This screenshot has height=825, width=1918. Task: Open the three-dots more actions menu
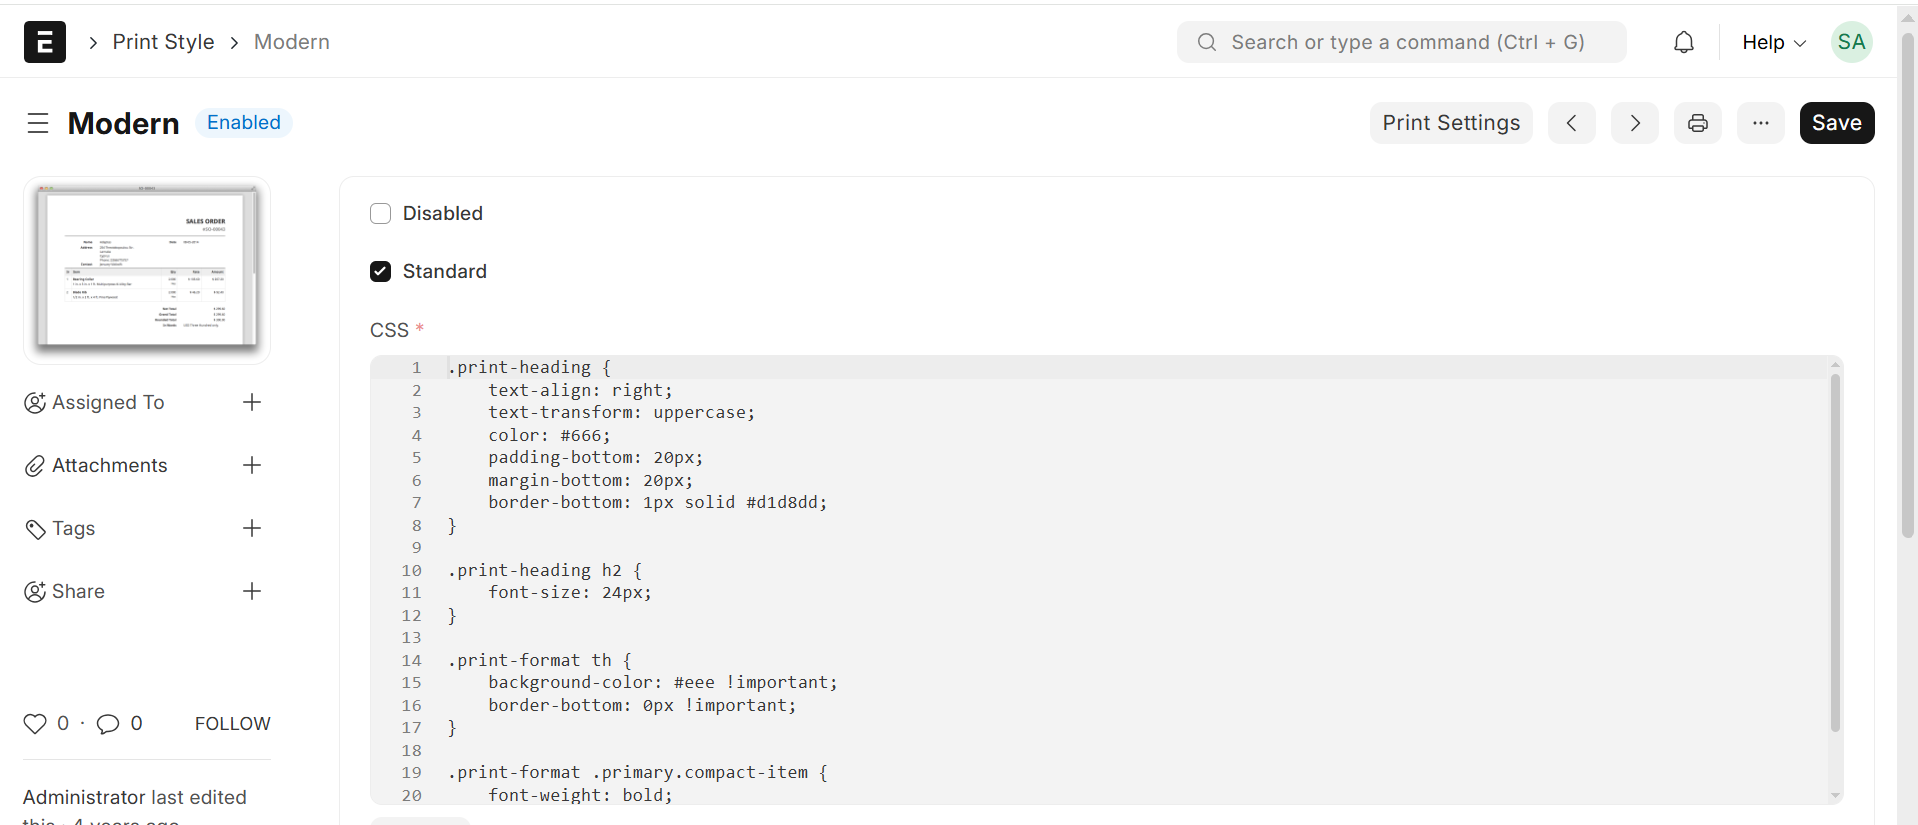[1760, 123]
